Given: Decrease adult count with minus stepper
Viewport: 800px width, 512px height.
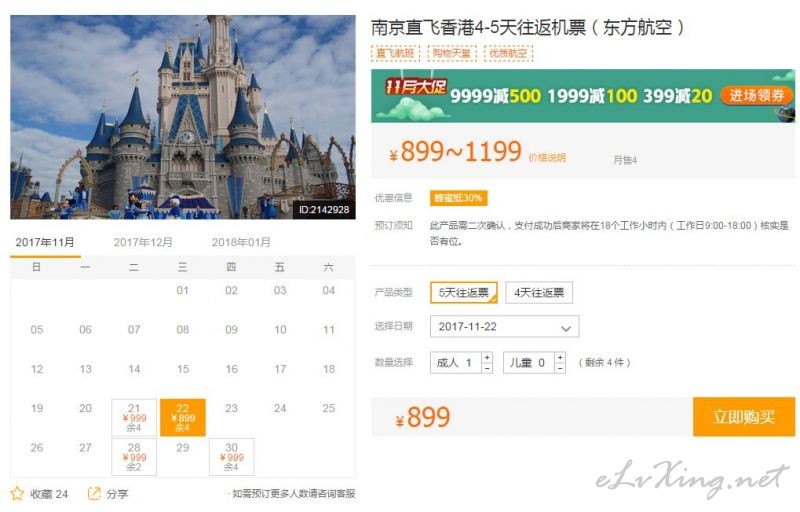Looking at the screenshot, I should tap(487, 368).
